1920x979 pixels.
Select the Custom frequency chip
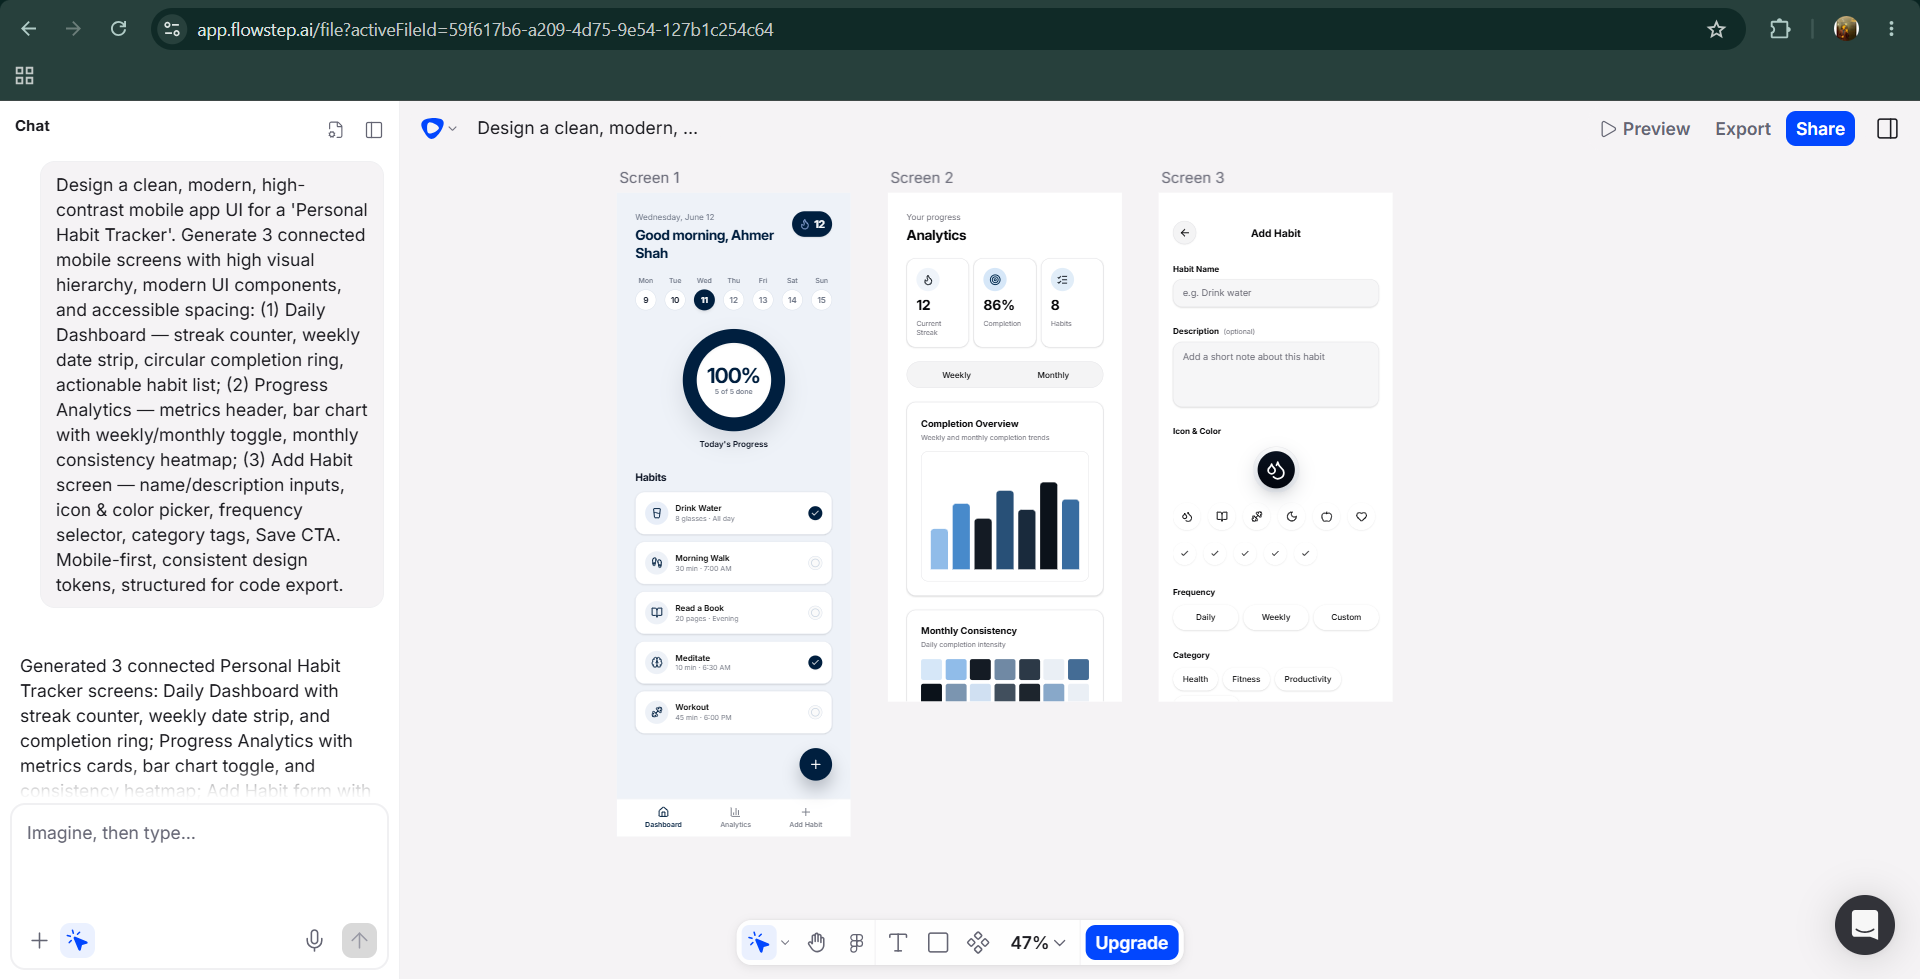1345,617
